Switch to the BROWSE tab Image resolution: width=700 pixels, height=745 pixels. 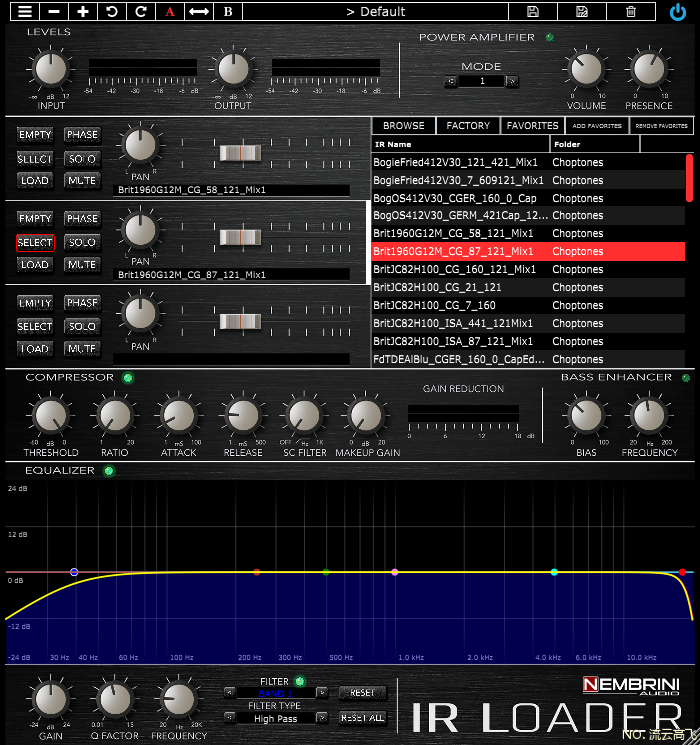click(x=403, y=125)
